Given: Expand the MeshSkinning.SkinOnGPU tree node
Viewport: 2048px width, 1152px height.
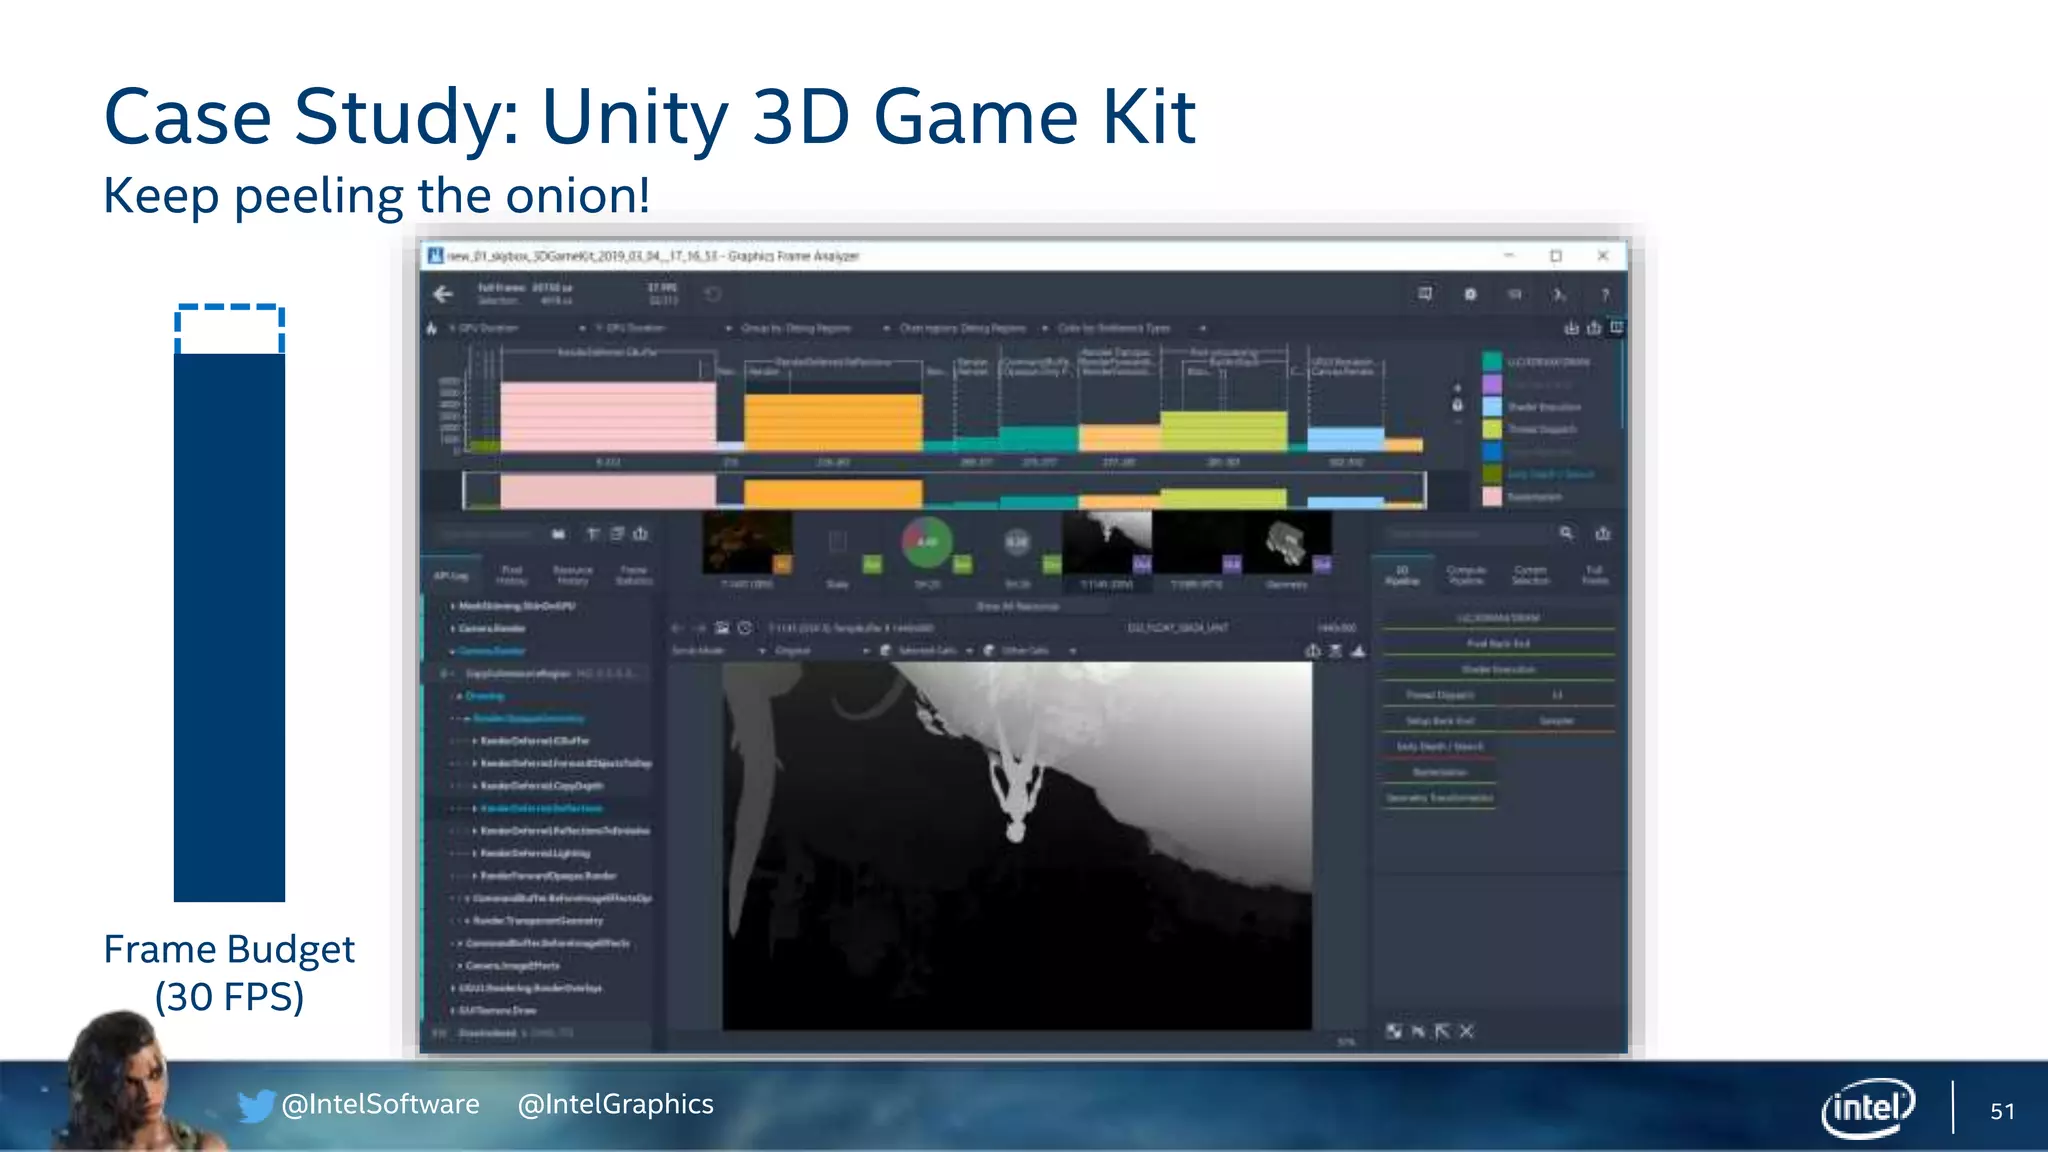Looking at the screenshot, I should (x=453, y=606).
